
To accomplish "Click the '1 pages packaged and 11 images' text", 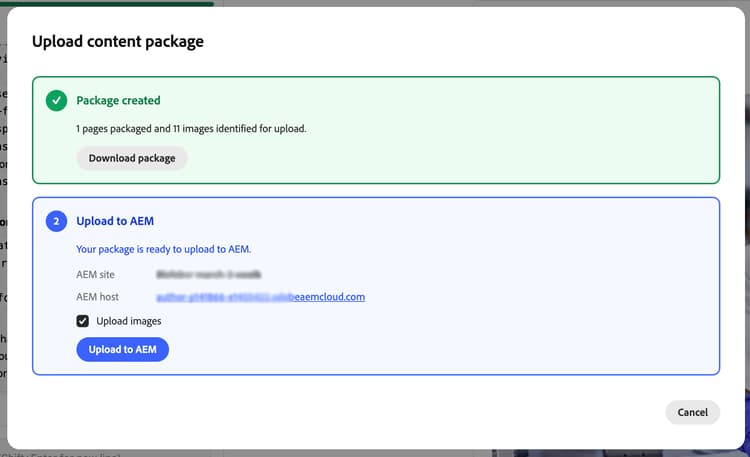I will pos(191,129).
